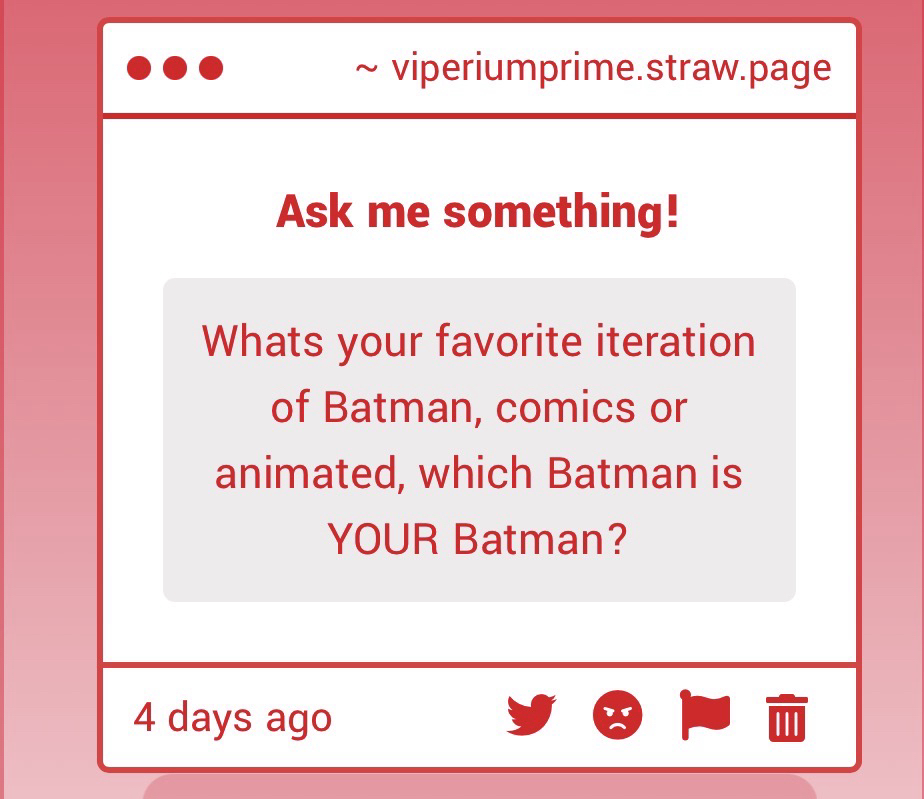The height and width of the screenshot is (799, 924).
Task: Click the partially visible card at the bottom
Action: pyautogui.click(x=479, y=787)
